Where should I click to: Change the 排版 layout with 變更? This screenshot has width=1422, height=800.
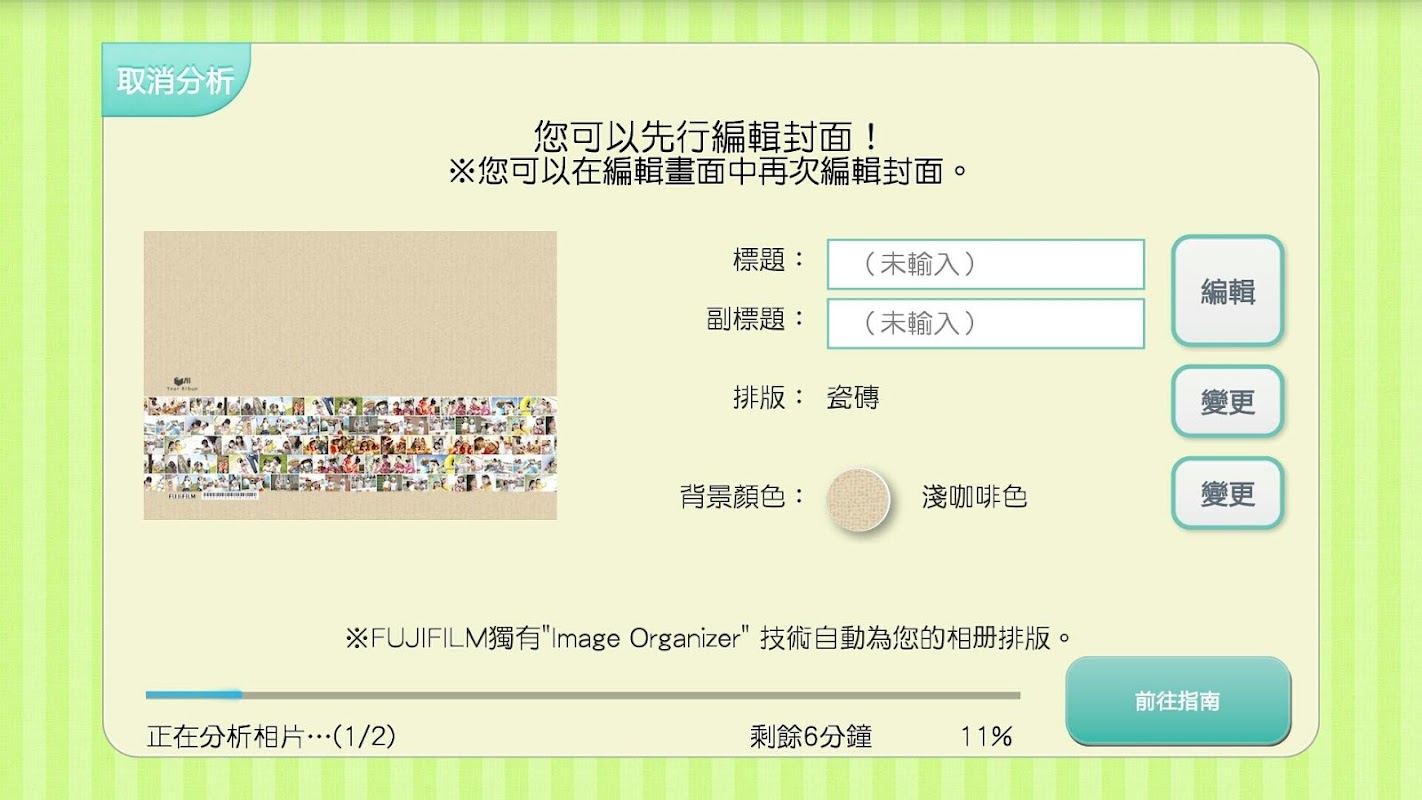coord(1227,401)
